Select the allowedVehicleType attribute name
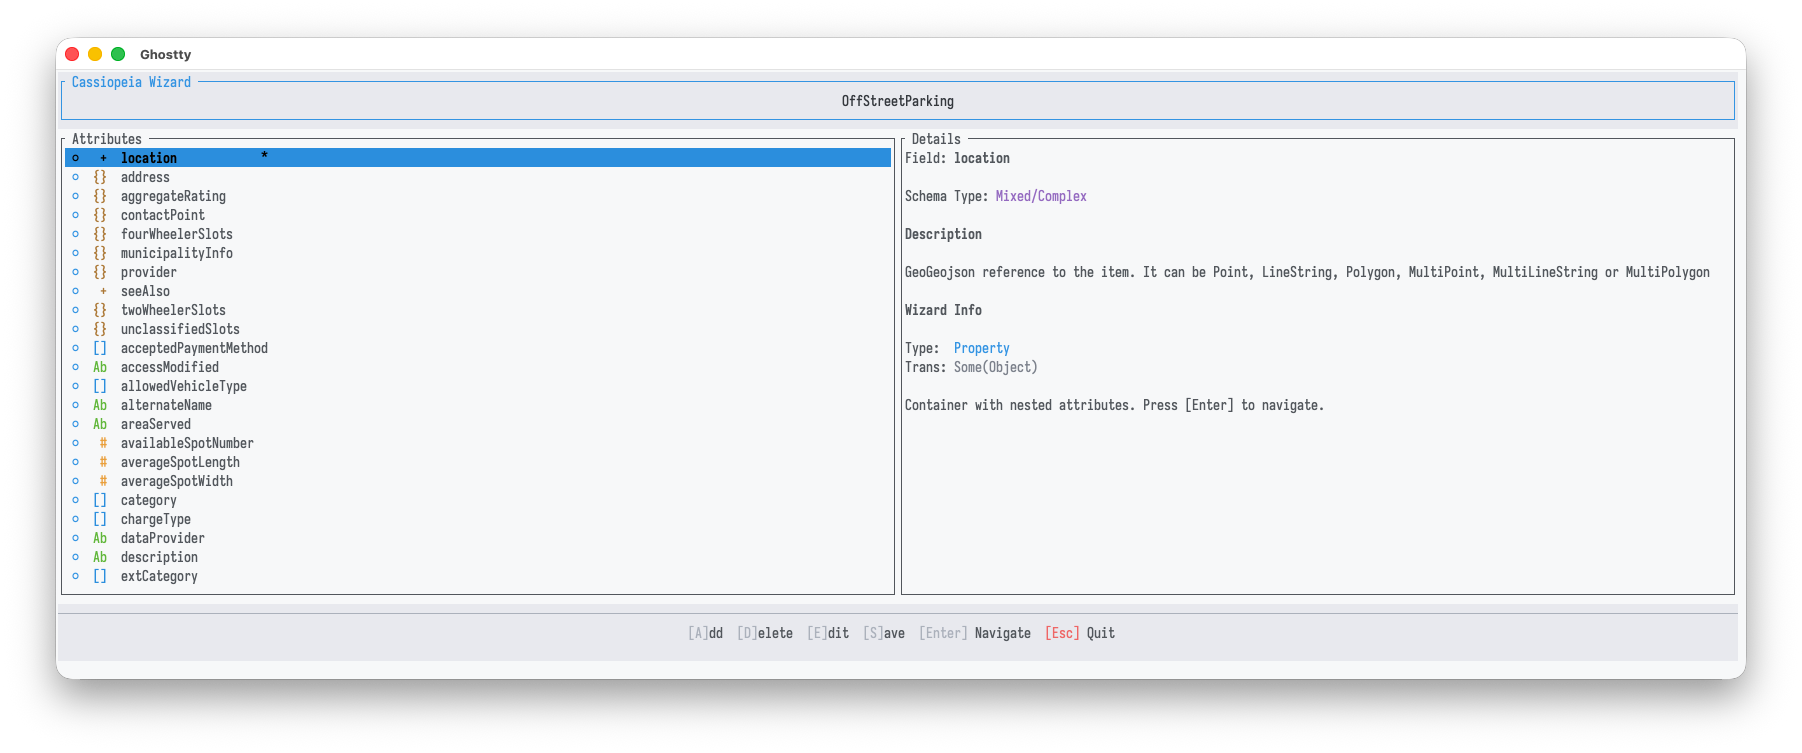Image resolution: width=1802 pixels, height=753 pixels. (x=184, y=386)
